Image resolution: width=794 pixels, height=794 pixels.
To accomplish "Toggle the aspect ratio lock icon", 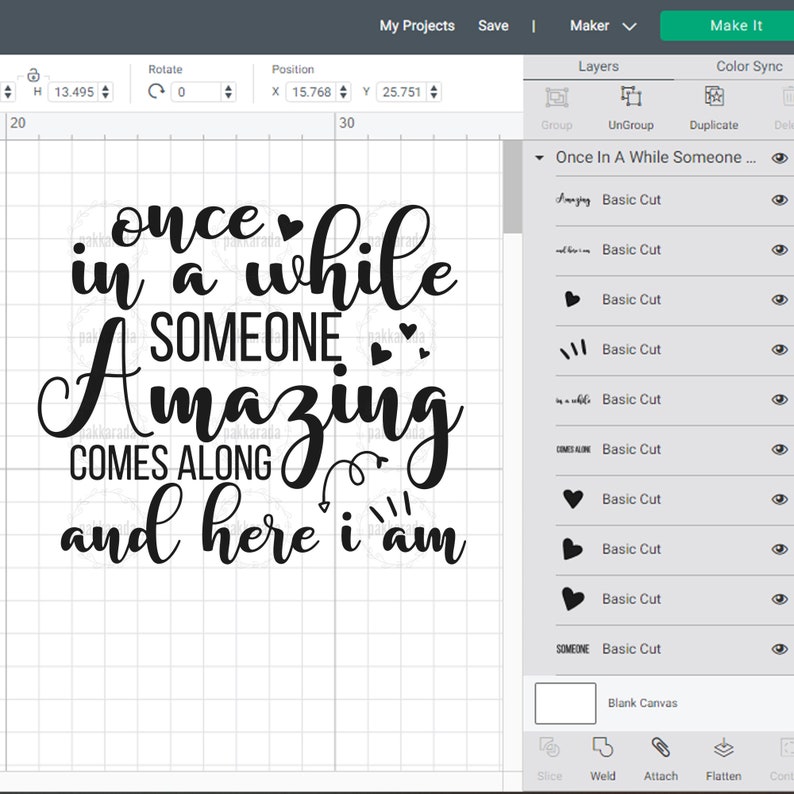I will (33, 75).
